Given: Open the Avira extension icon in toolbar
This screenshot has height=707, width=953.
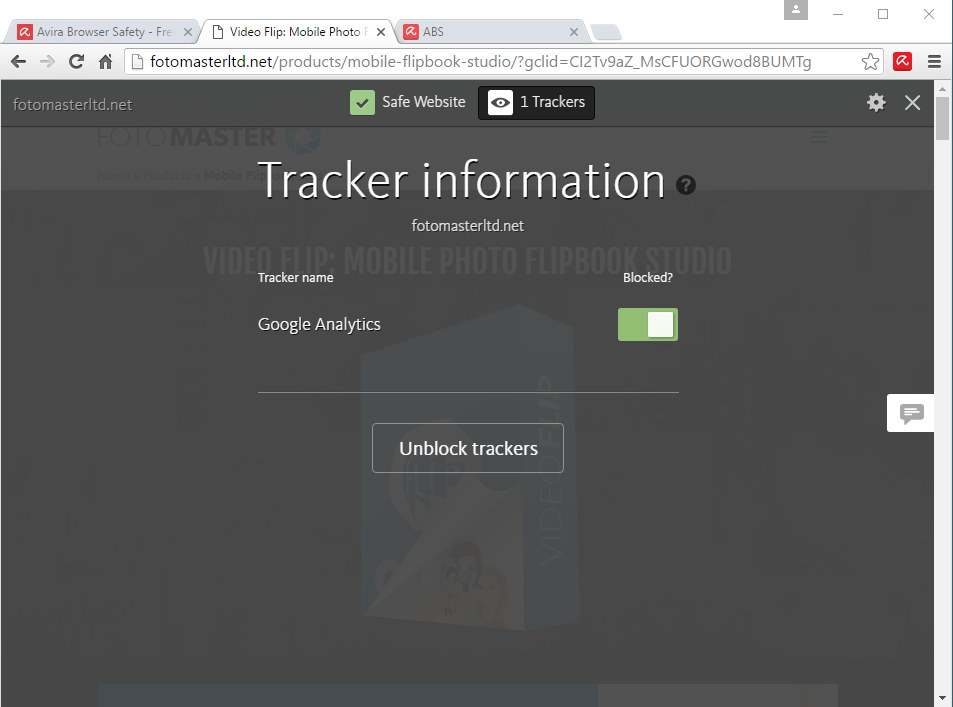Looking at the screenshot, I should pyautogui.click(x=903, y=61).
